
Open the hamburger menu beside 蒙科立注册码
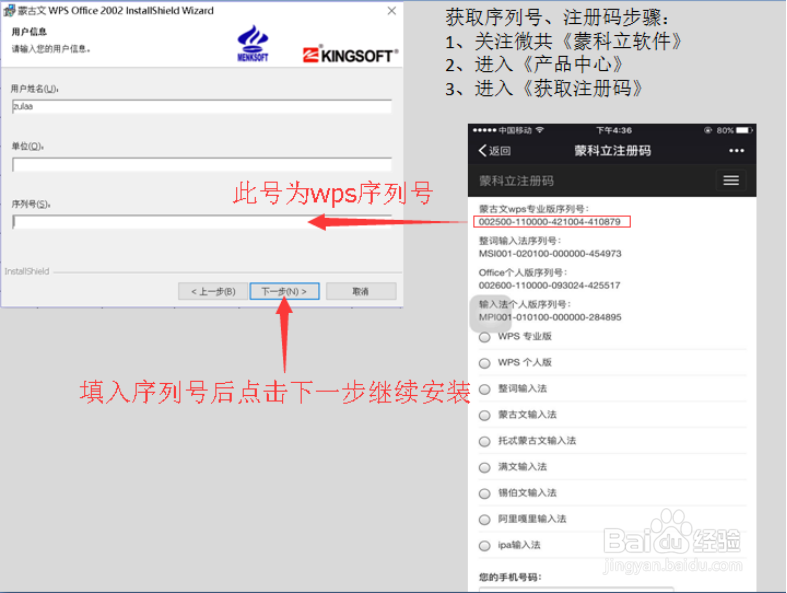(731, 180)
